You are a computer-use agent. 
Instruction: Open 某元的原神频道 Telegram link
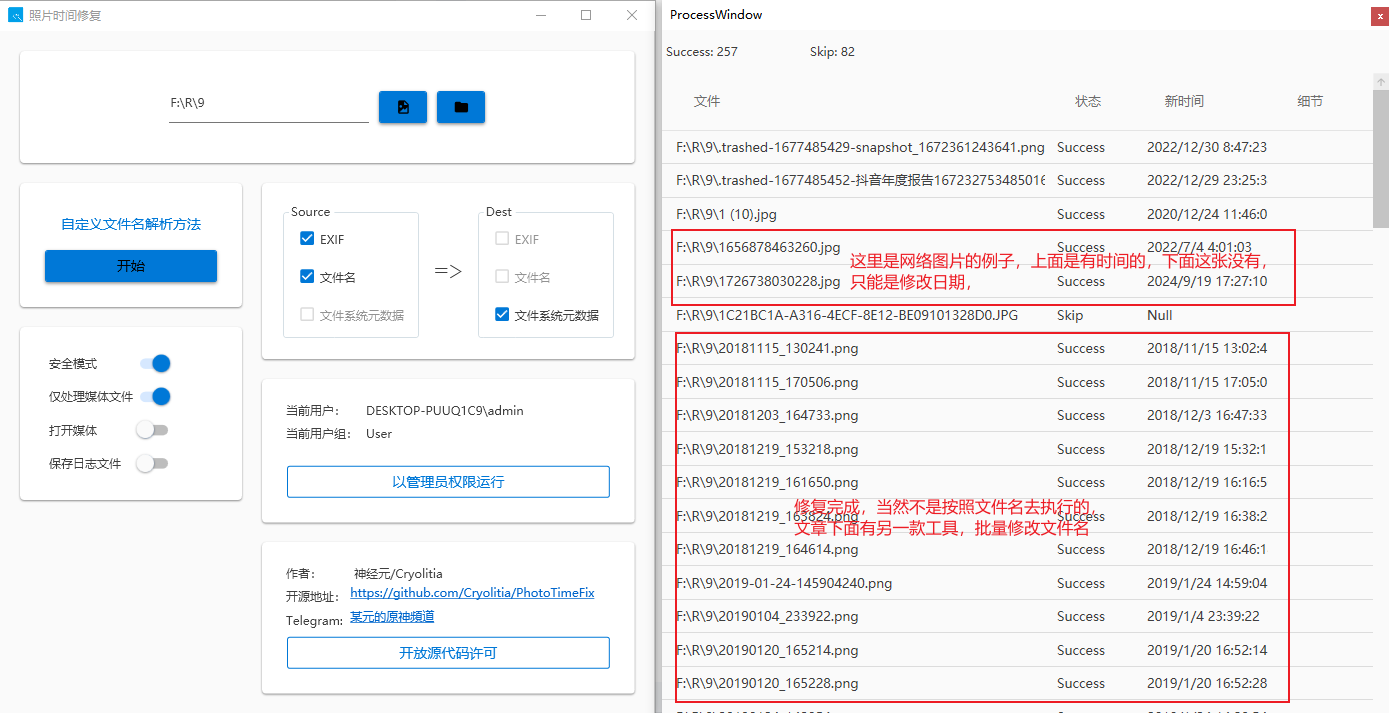392,617
